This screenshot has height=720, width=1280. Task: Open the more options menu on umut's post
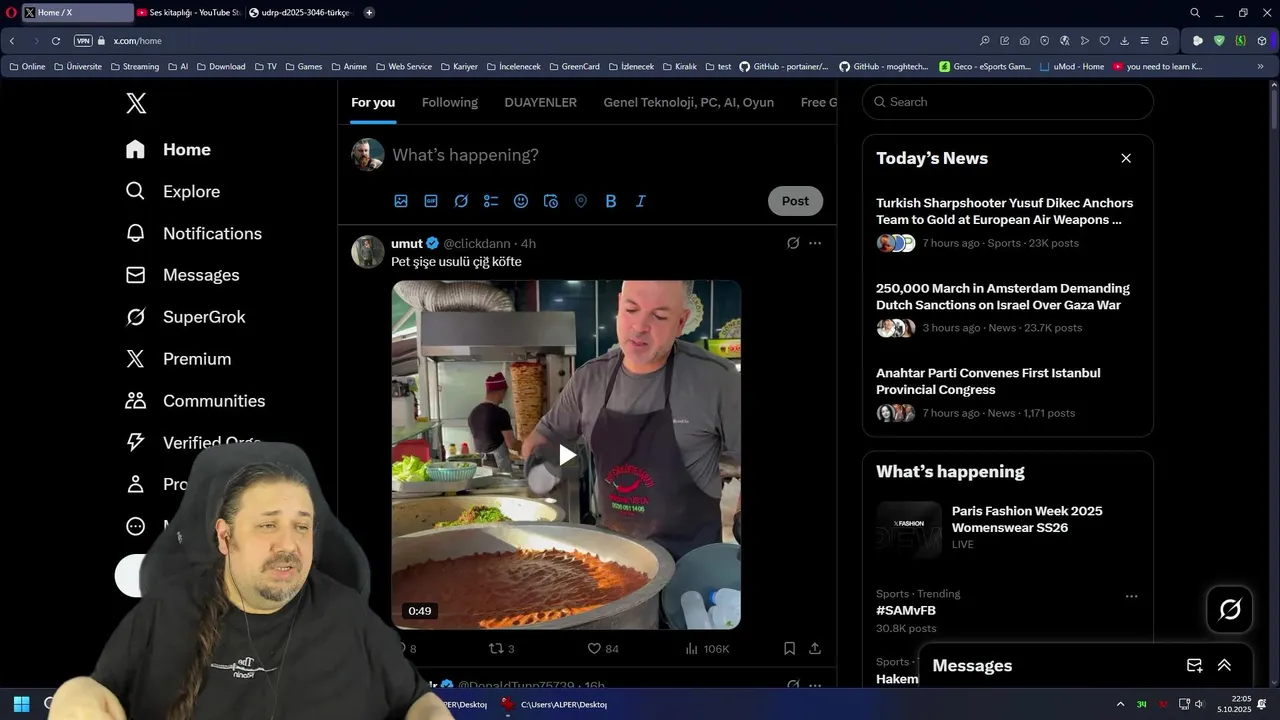tap(815, 243)
